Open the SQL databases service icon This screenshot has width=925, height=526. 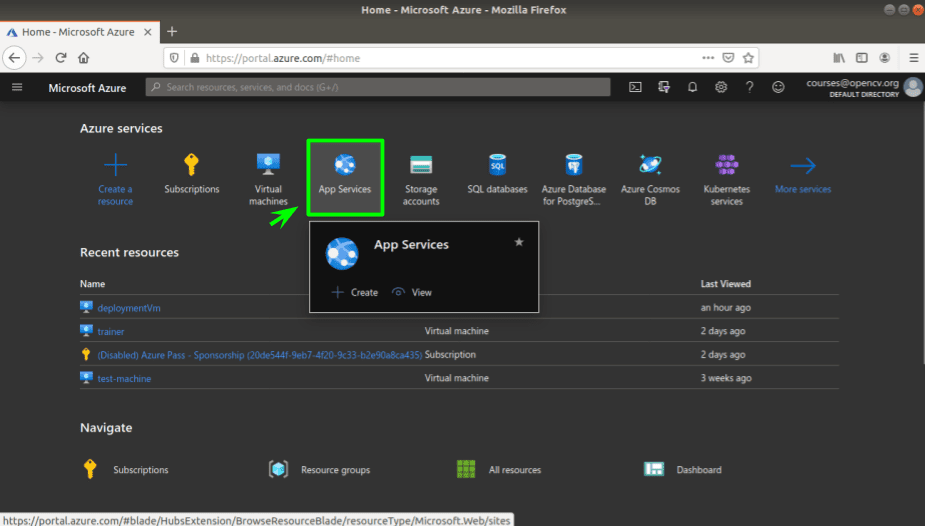coord(497,165)
